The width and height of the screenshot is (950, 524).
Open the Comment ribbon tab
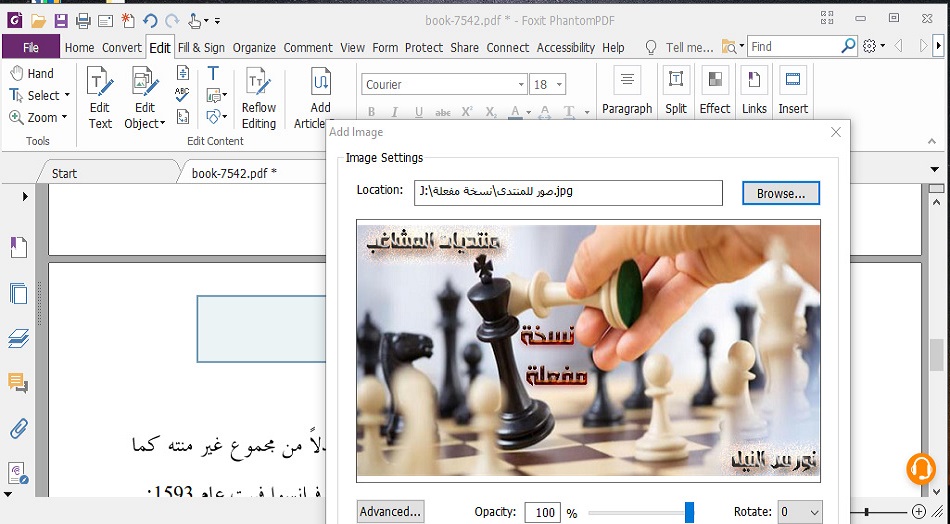pos(307,47)
